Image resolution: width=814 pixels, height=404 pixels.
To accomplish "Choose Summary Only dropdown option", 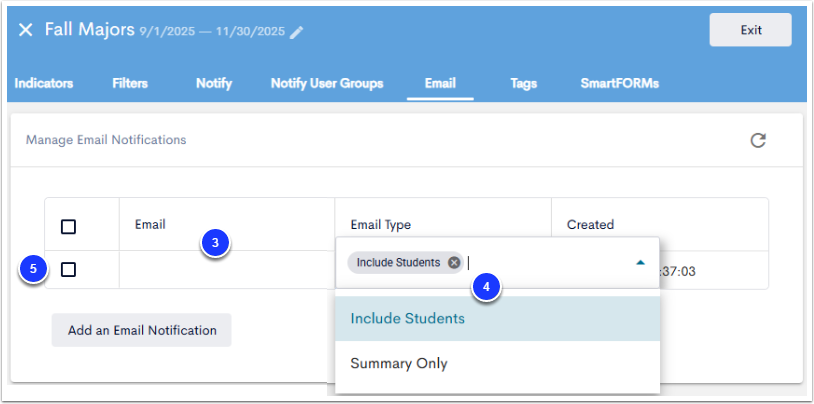I will click(x=497, y=363).
